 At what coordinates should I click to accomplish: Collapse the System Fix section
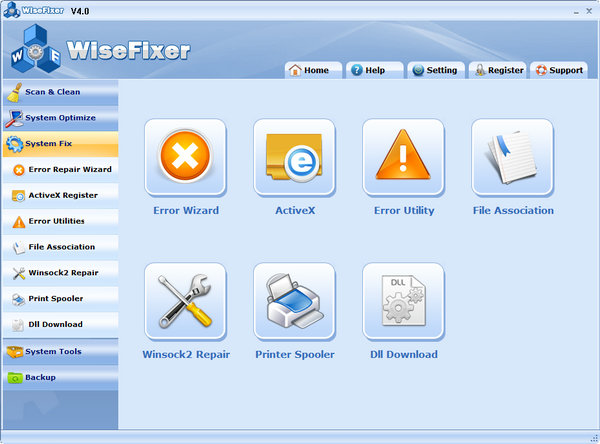click(x=58, y=144)
